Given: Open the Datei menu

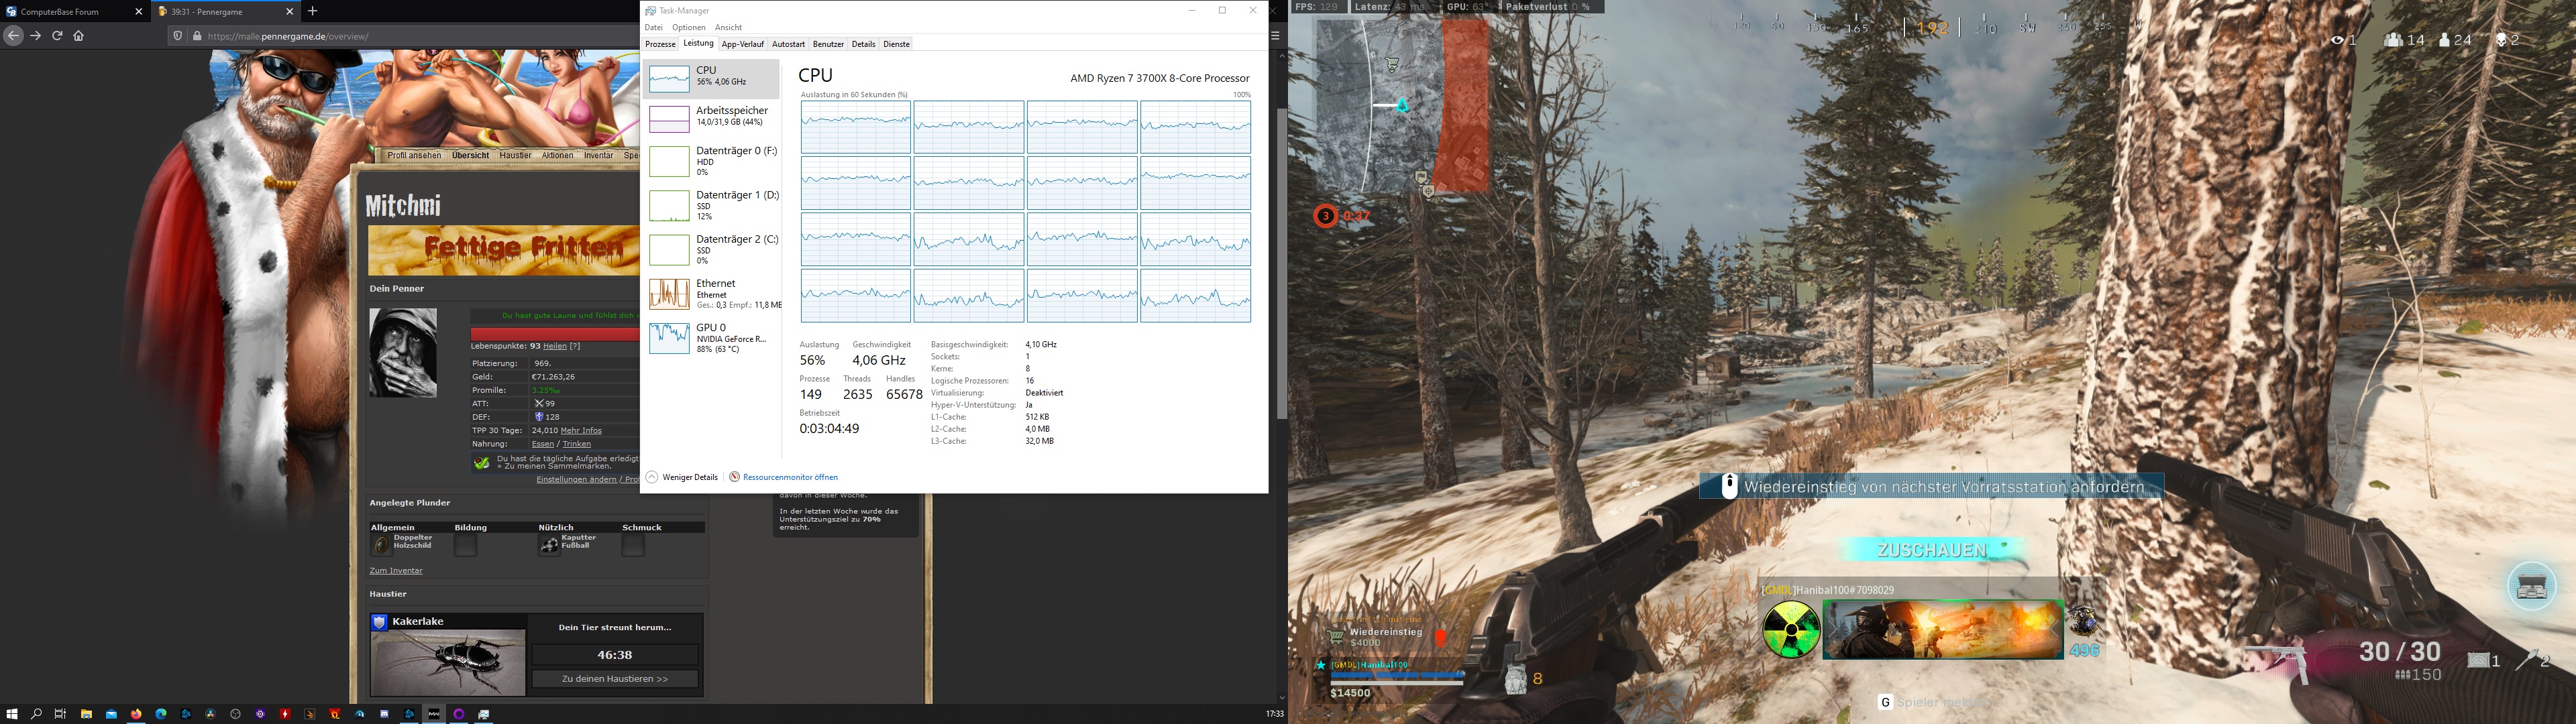Looking at the screenshot, I should 653,27.
